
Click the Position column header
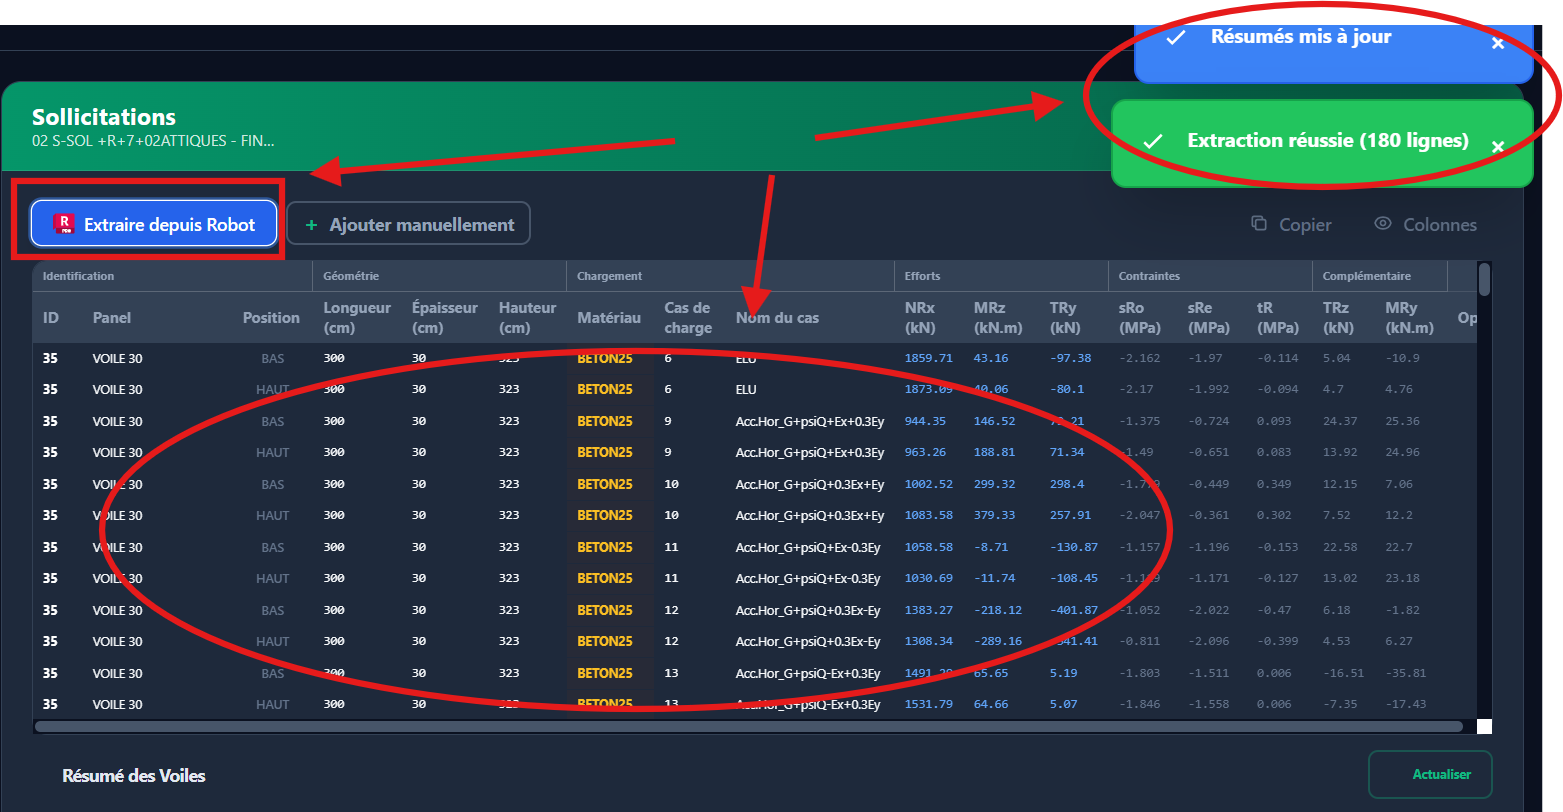pyautogui.click(x=271, y=318)
